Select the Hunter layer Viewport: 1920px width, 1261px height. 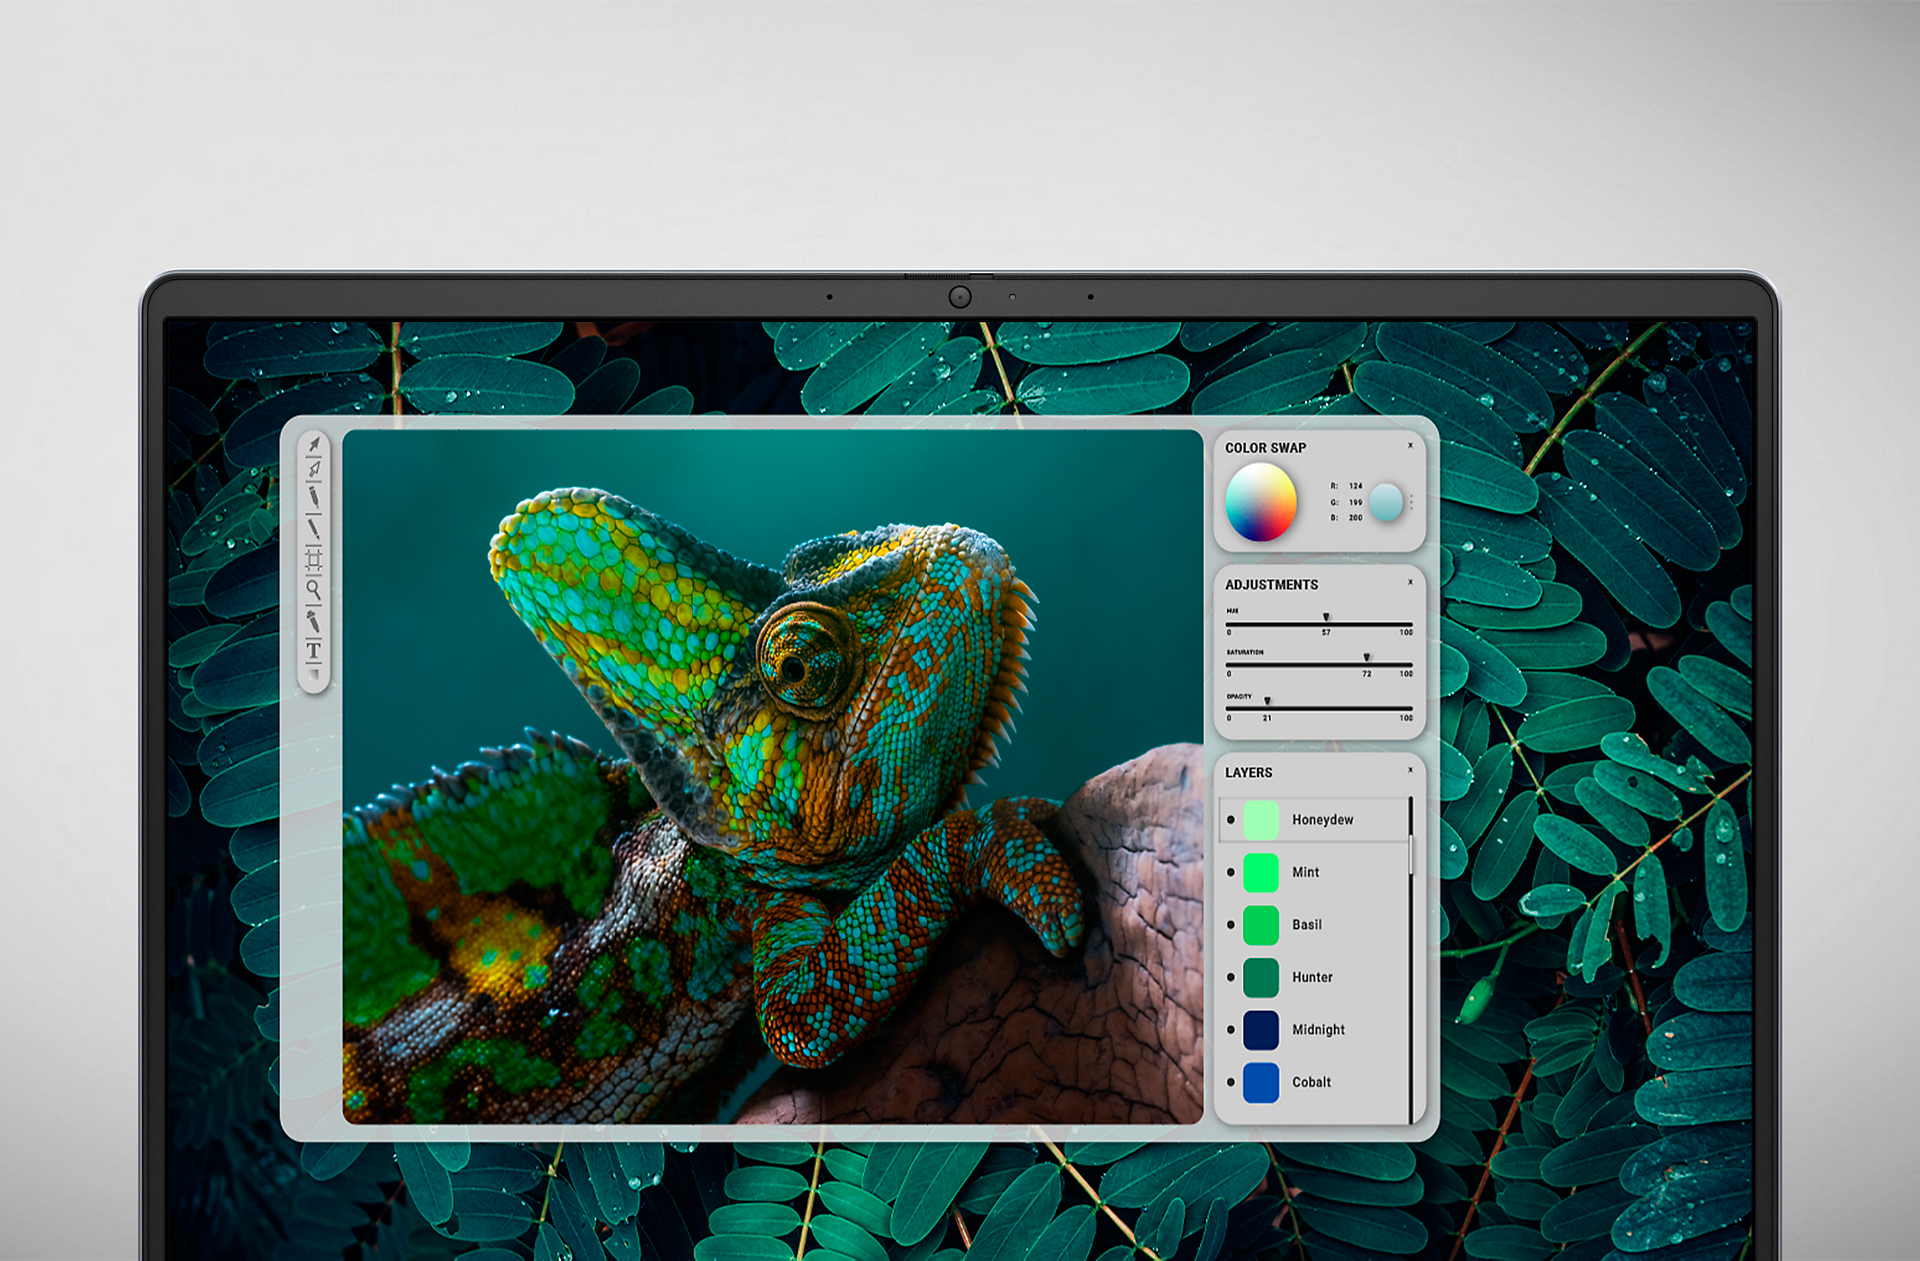(1311, 977)
